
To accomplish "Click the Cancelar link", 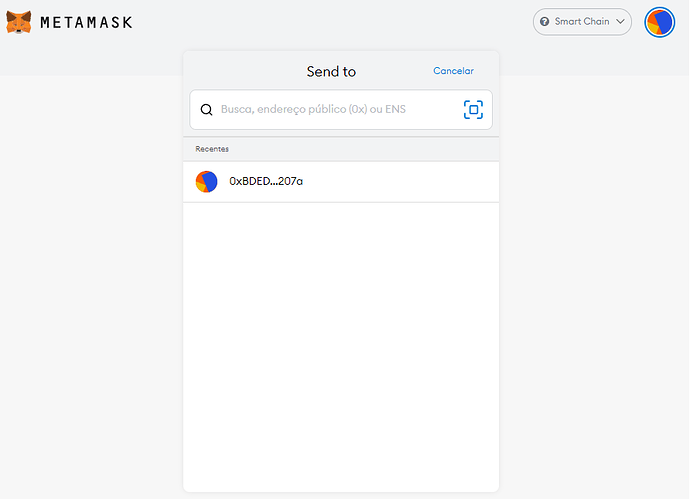I will pos(453,71).
